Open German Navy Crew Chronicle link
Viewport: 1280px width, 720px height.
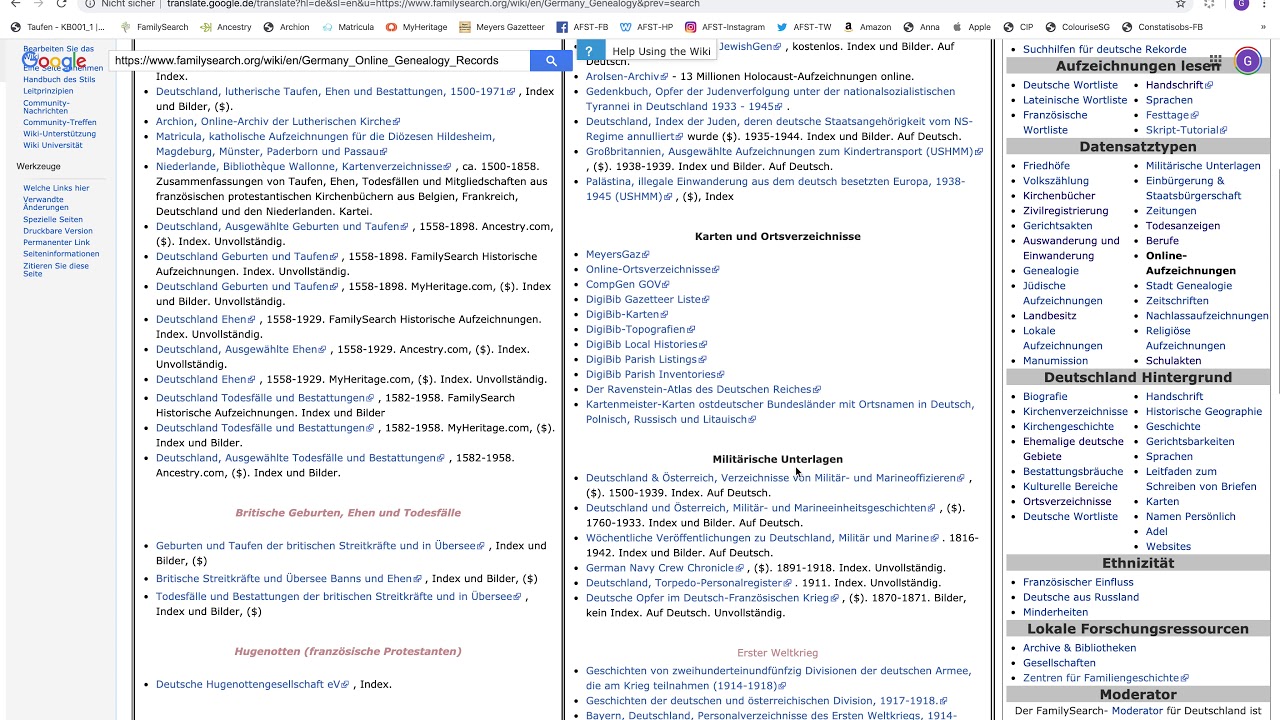665,567
